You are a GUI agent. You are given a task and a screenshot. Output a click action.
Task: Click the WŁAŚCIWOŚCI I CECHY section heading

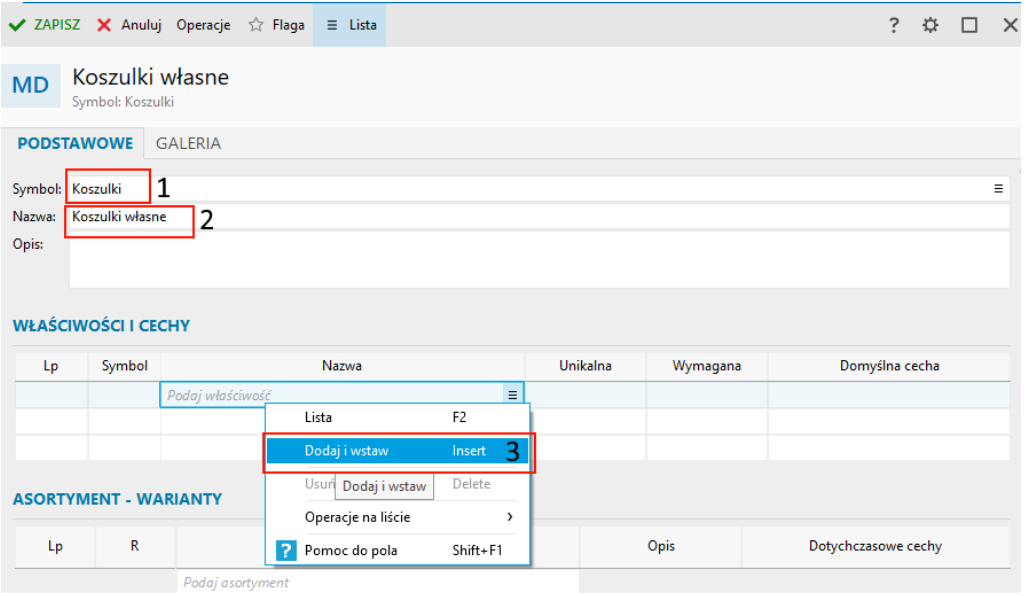pos(101,326)
